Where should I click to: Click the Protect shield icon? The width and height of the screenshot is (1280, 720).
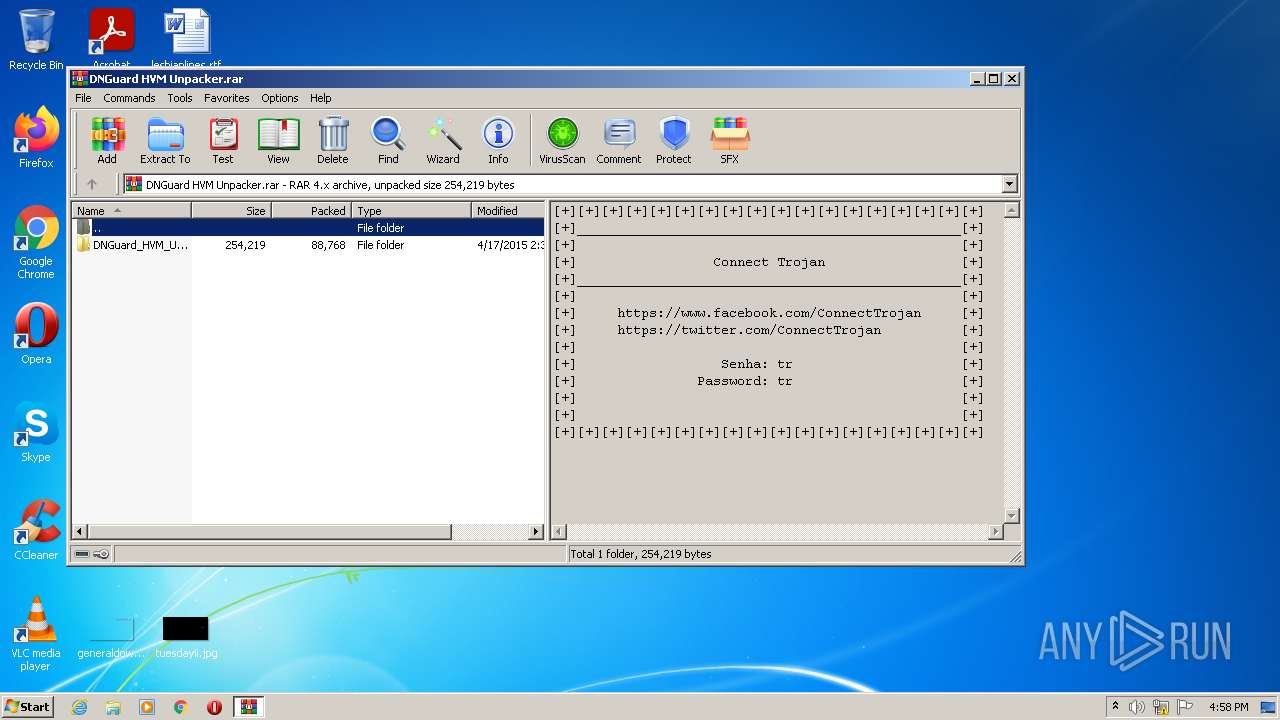click(674, 140)
